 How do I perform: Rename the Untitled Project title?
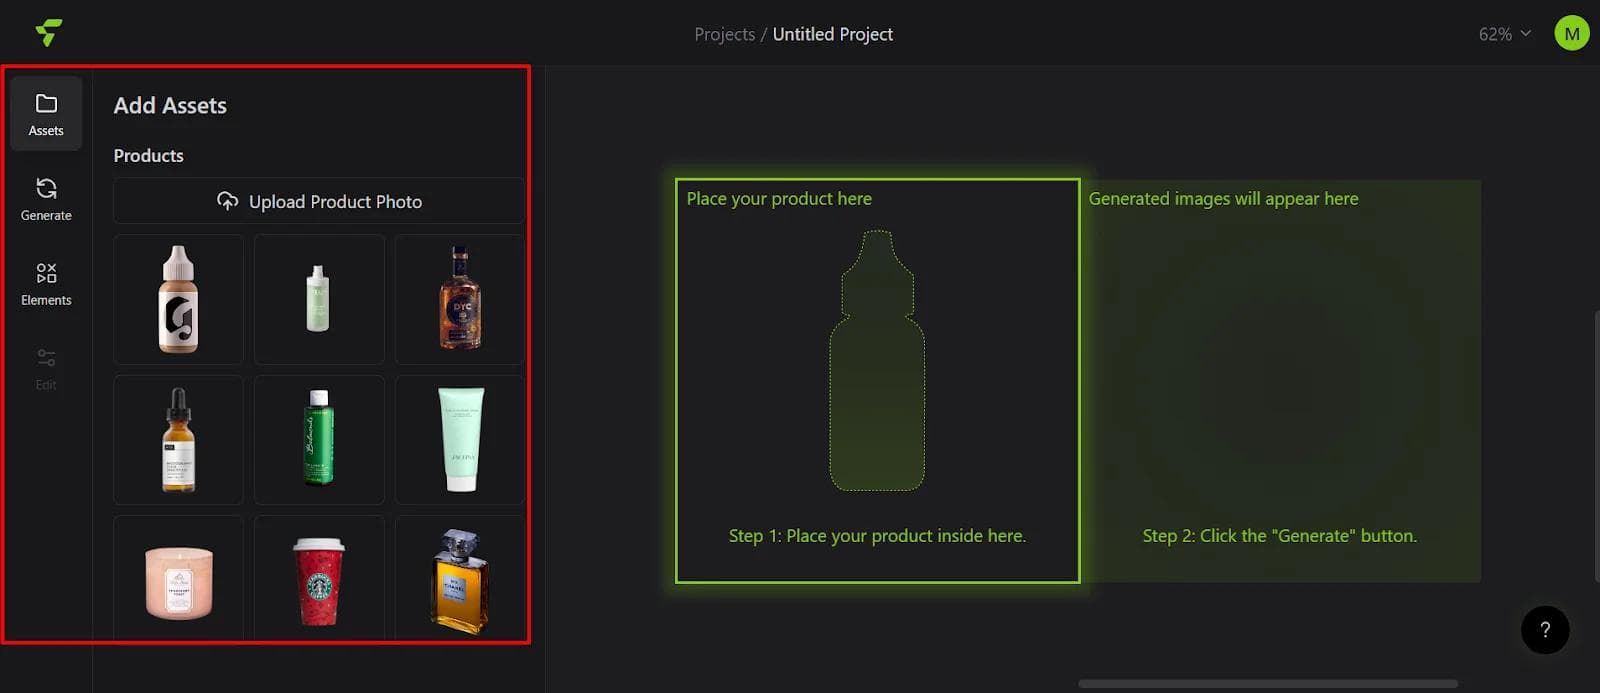[832, 34]
